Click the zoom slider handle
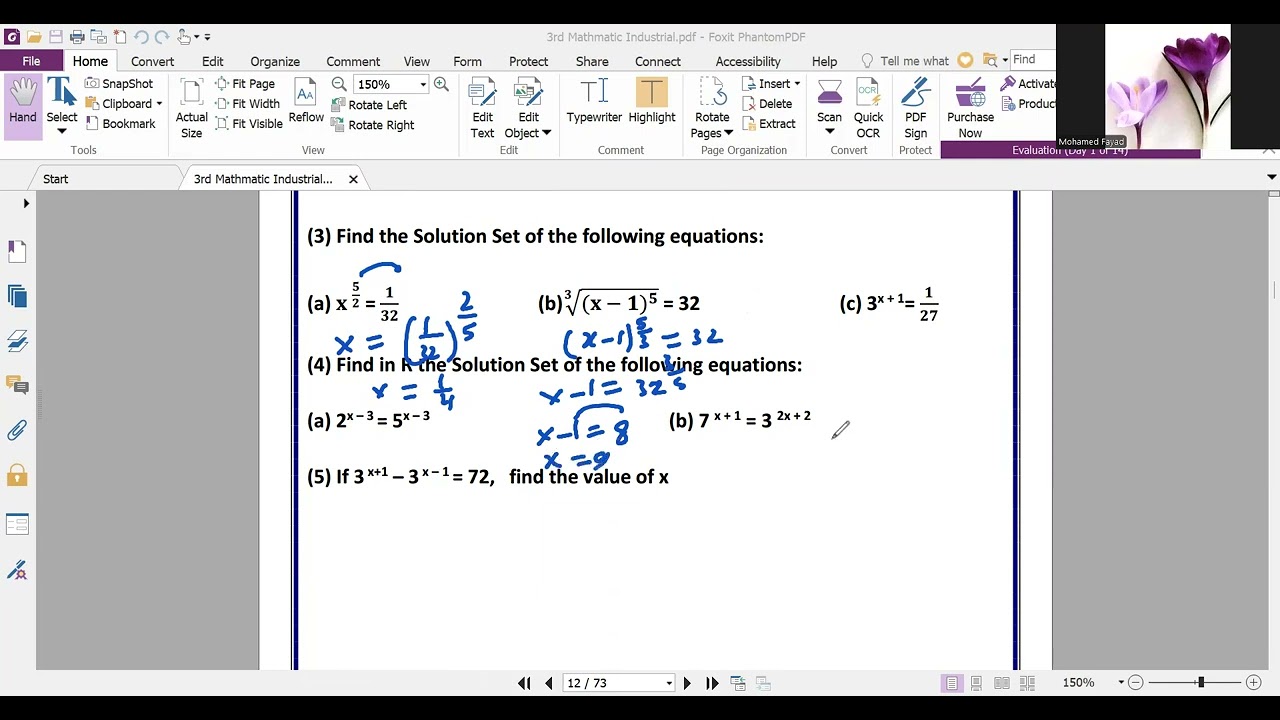 pos(1201,683)
